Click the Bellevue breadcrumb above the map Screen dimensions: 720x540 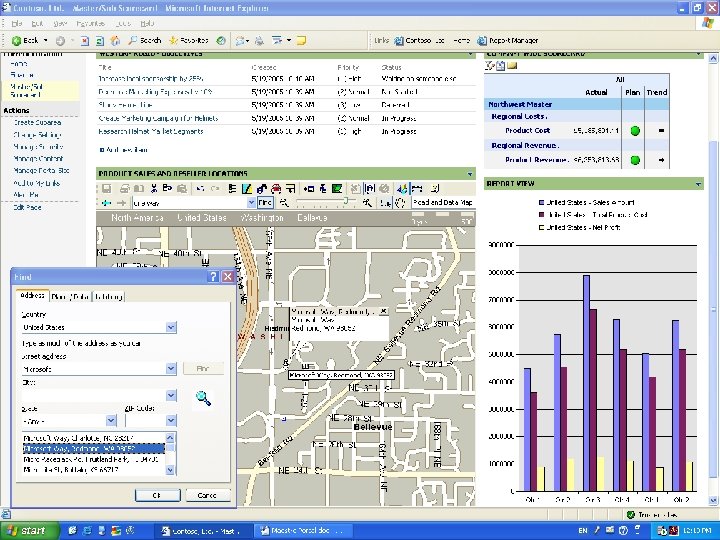coord(312,218)
